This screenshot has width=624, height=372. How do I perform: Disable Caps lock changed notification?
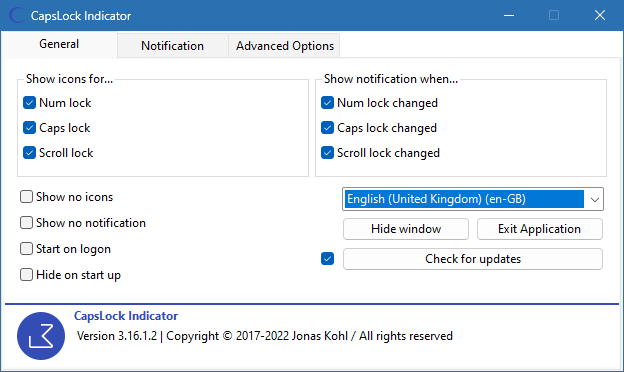(327, 128)
